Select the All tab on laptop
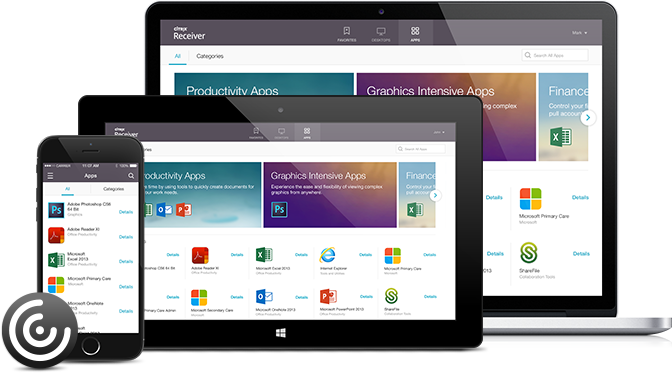 point(177,56)
